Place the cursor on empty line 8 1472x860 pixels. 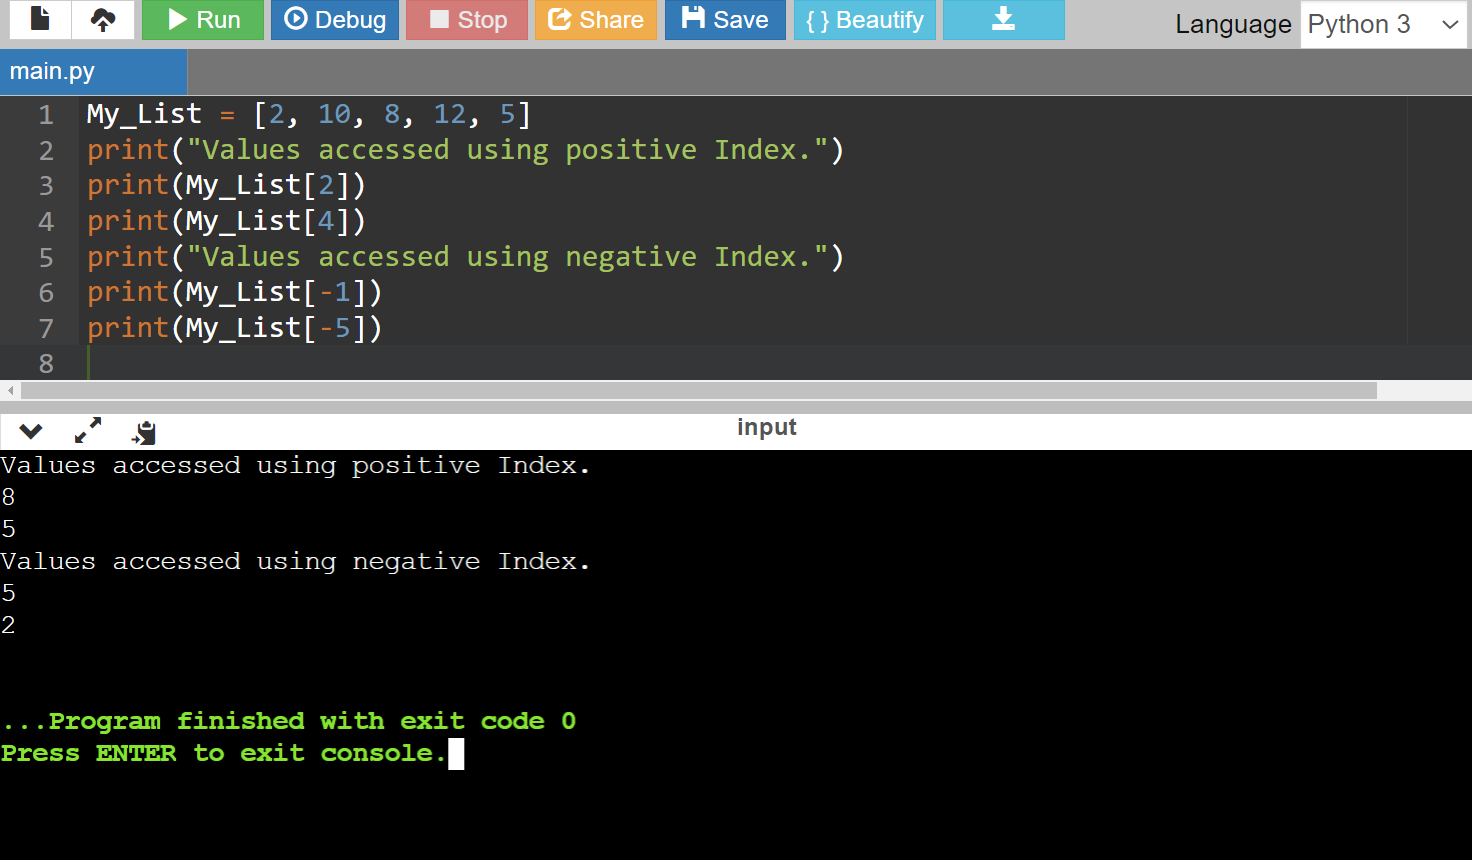pos(400,363)
